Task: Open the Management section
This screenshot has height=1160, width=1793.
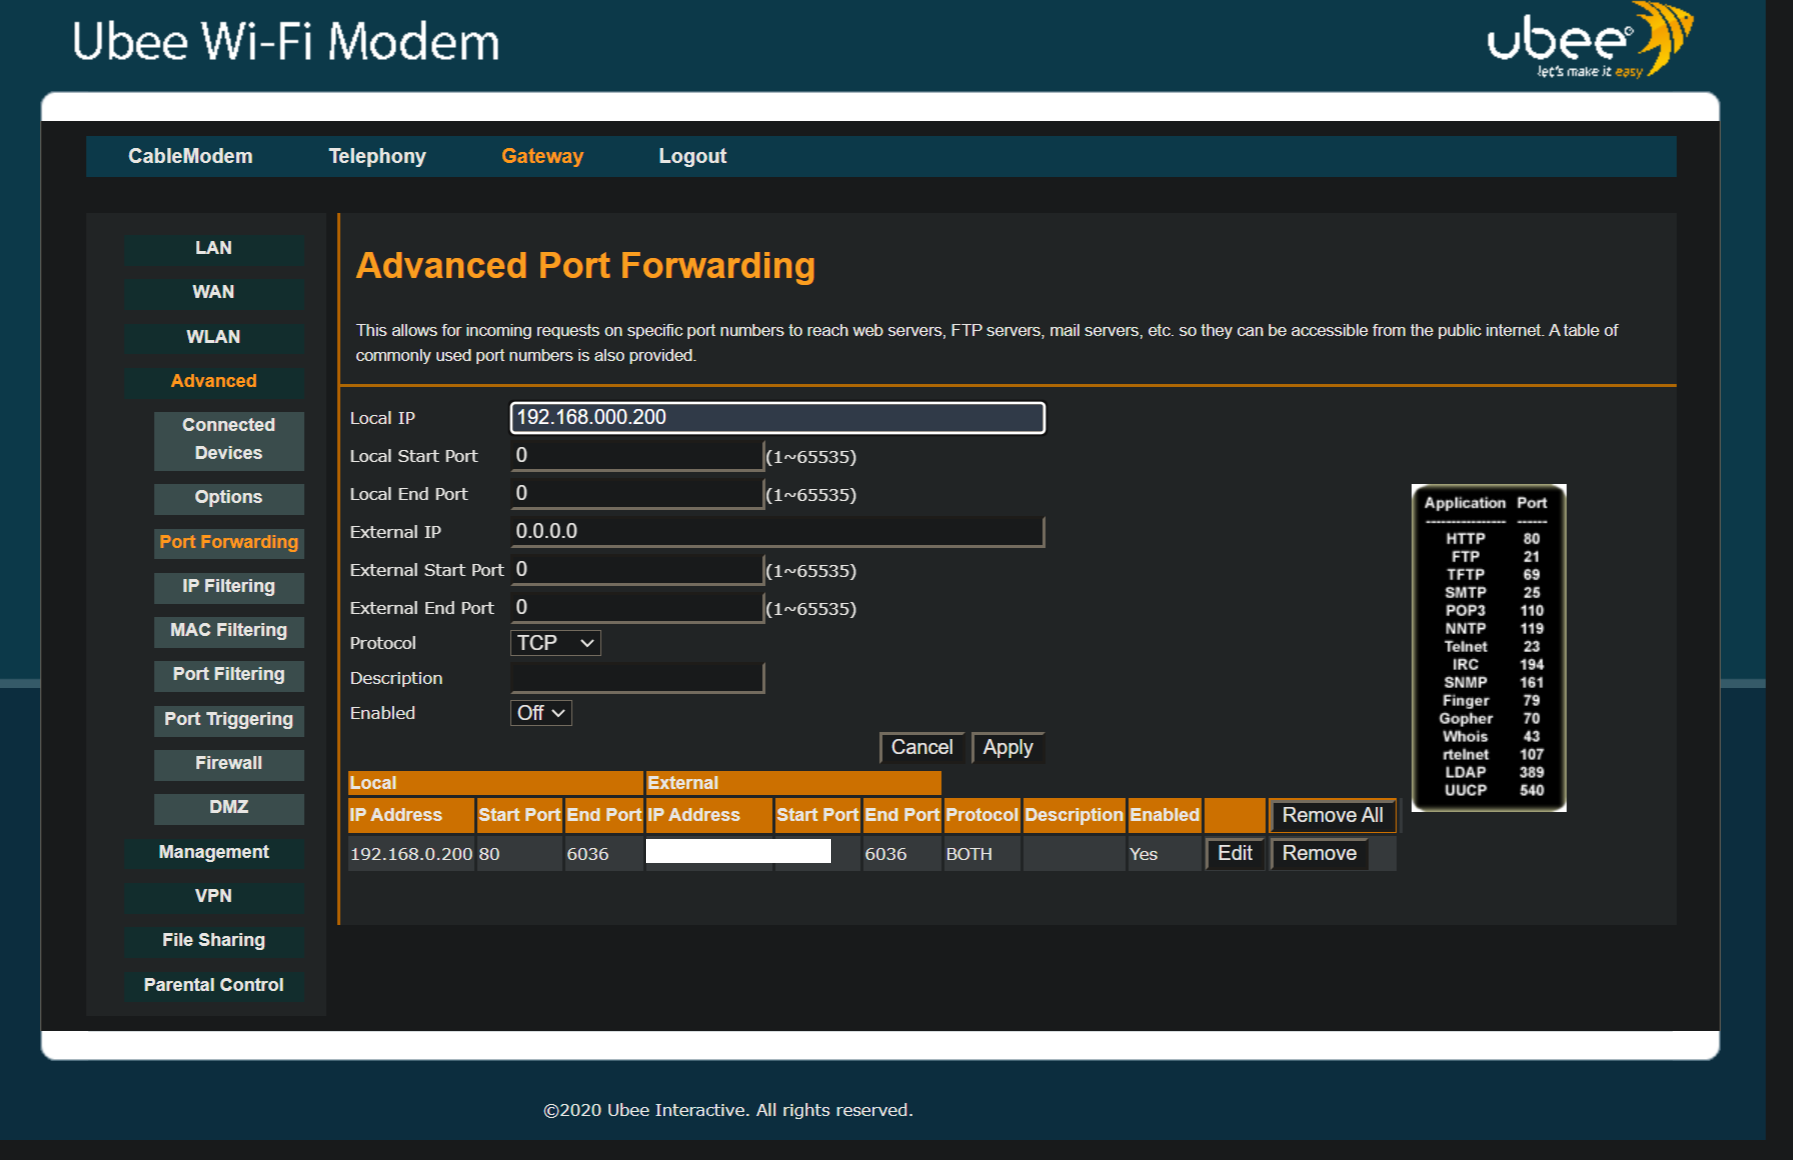Action: tap(214, 852)
